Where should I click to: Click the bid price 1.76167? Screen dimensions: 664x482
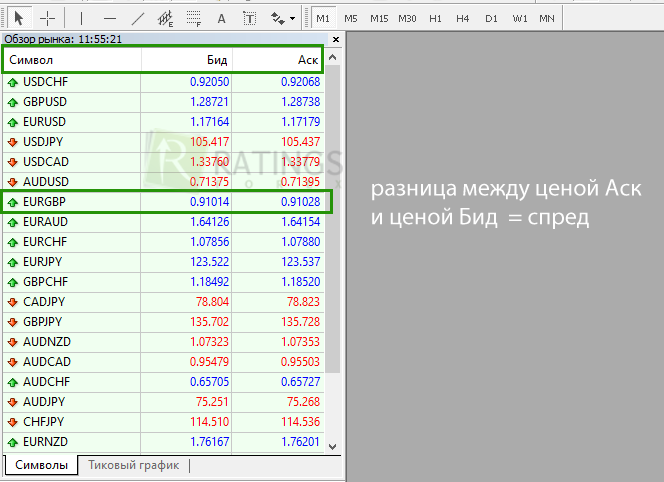point(209,441)
